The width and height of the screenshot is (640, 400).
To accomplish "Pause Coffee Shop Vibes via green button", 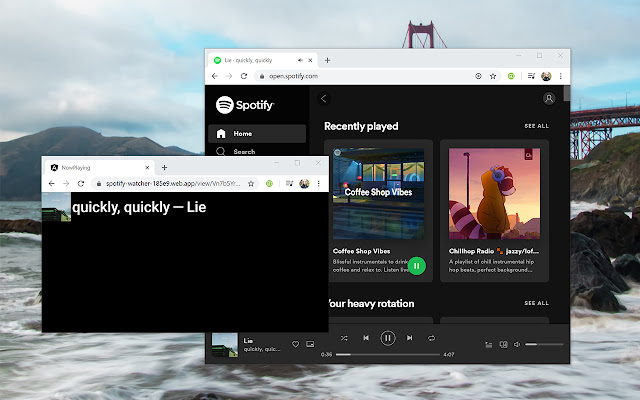I will click(416, 266).
